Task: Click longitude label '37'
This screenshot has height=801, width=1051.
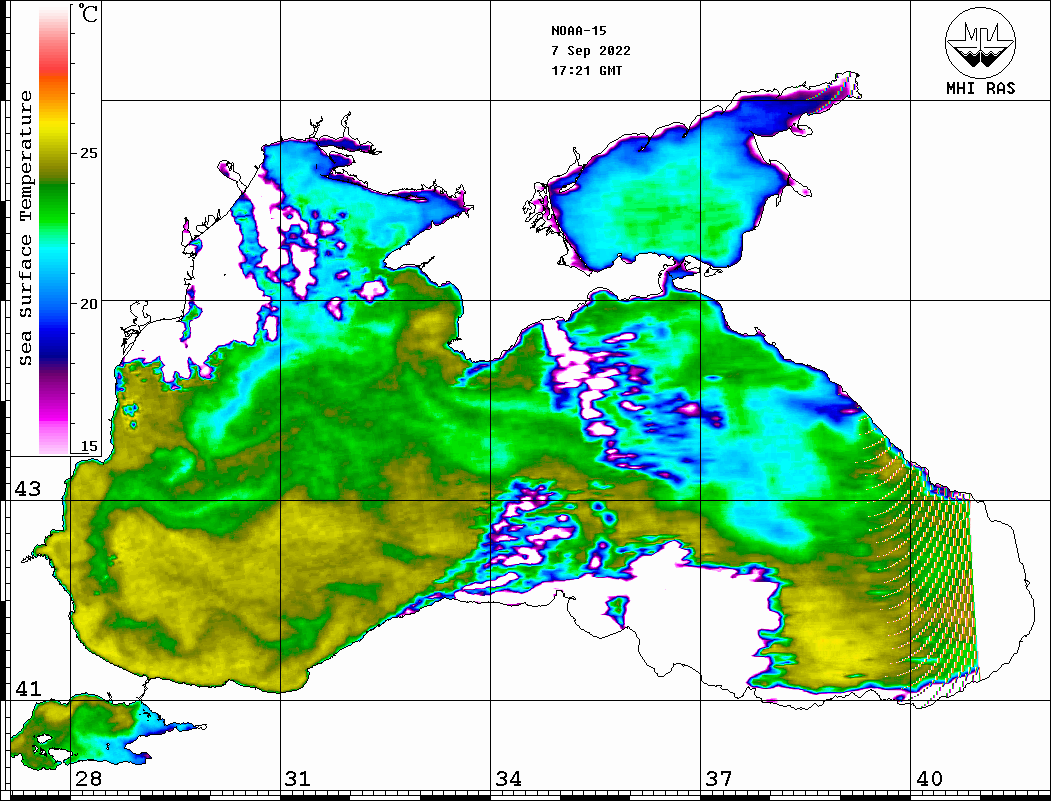Action: coord(719,778)
